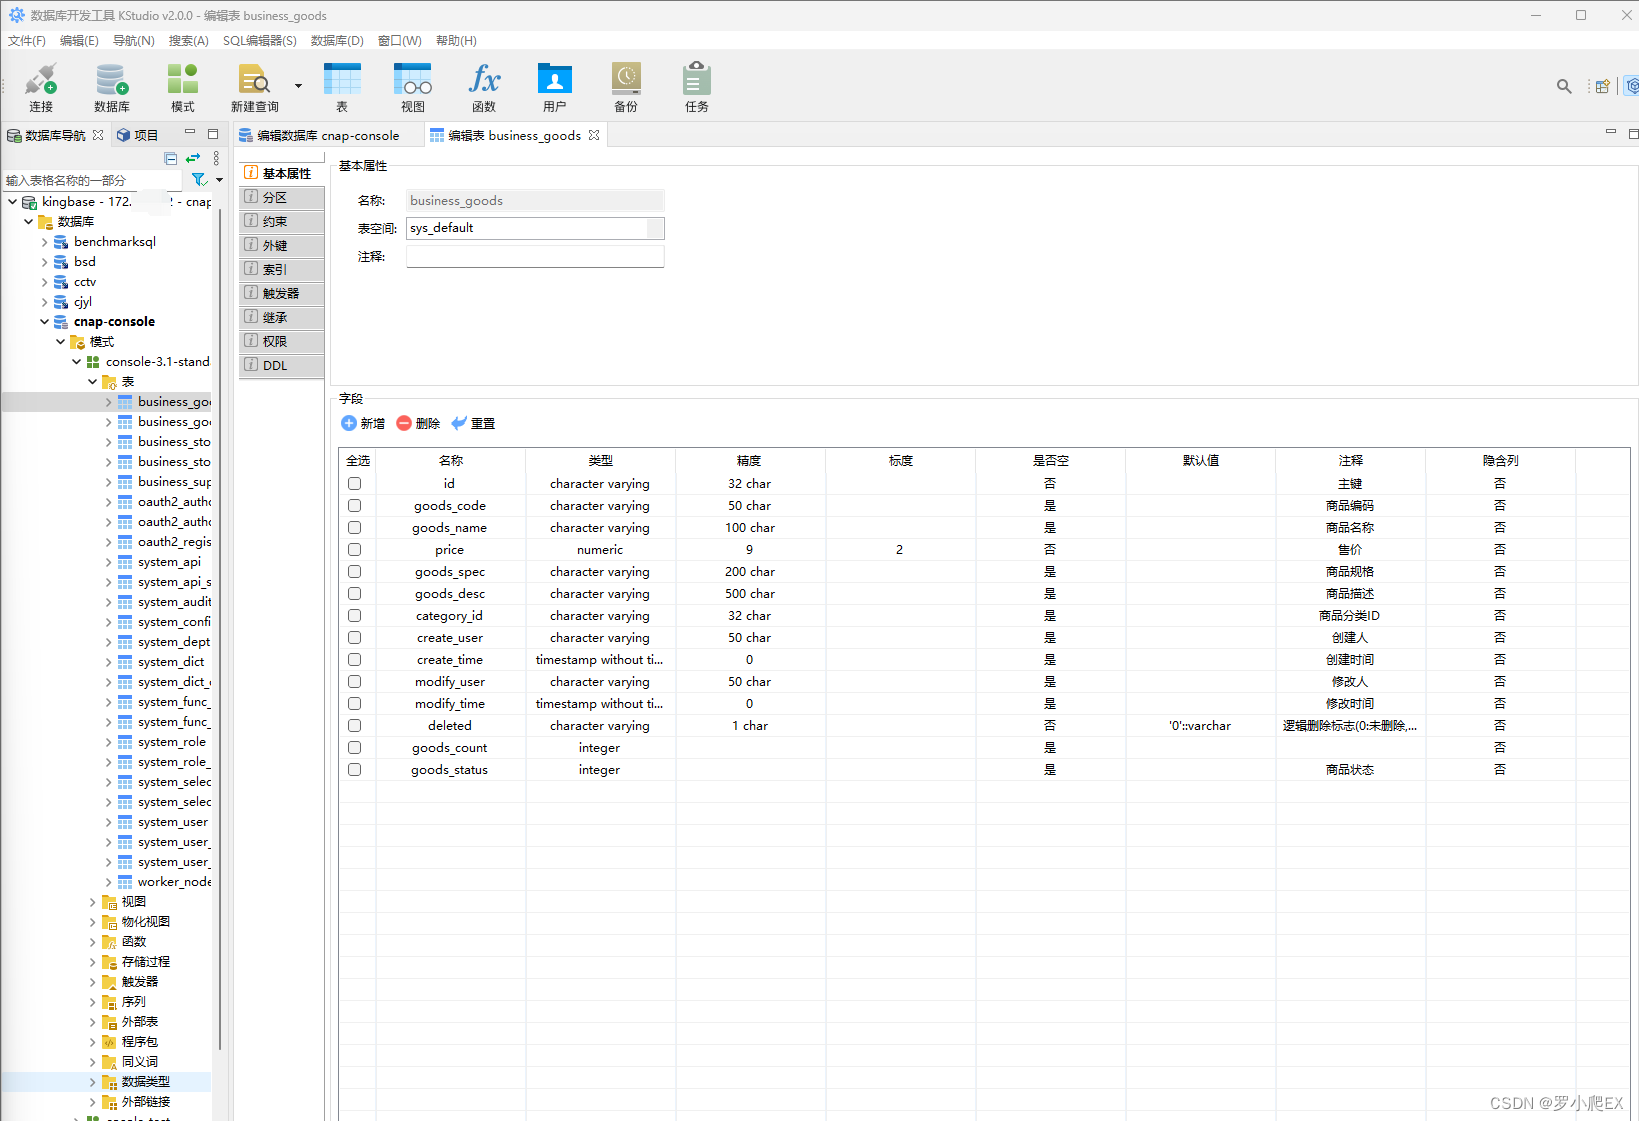Click the 新增 button to add a field
1639x1121 pixels.
point(363,423)
